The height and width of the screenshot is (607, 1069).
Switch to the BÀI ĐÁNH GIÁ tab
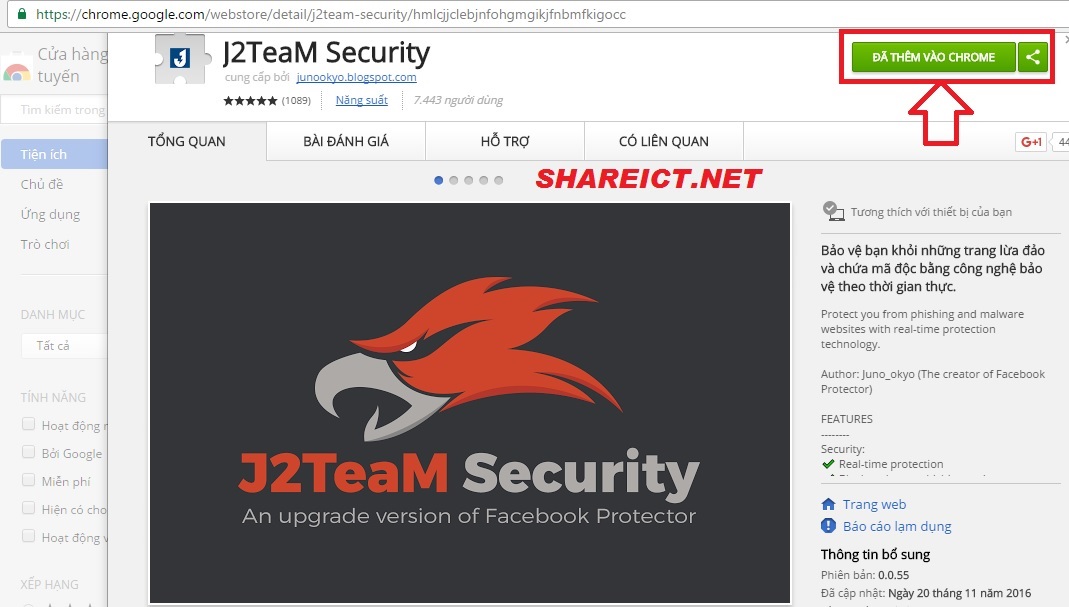point(346,141)
